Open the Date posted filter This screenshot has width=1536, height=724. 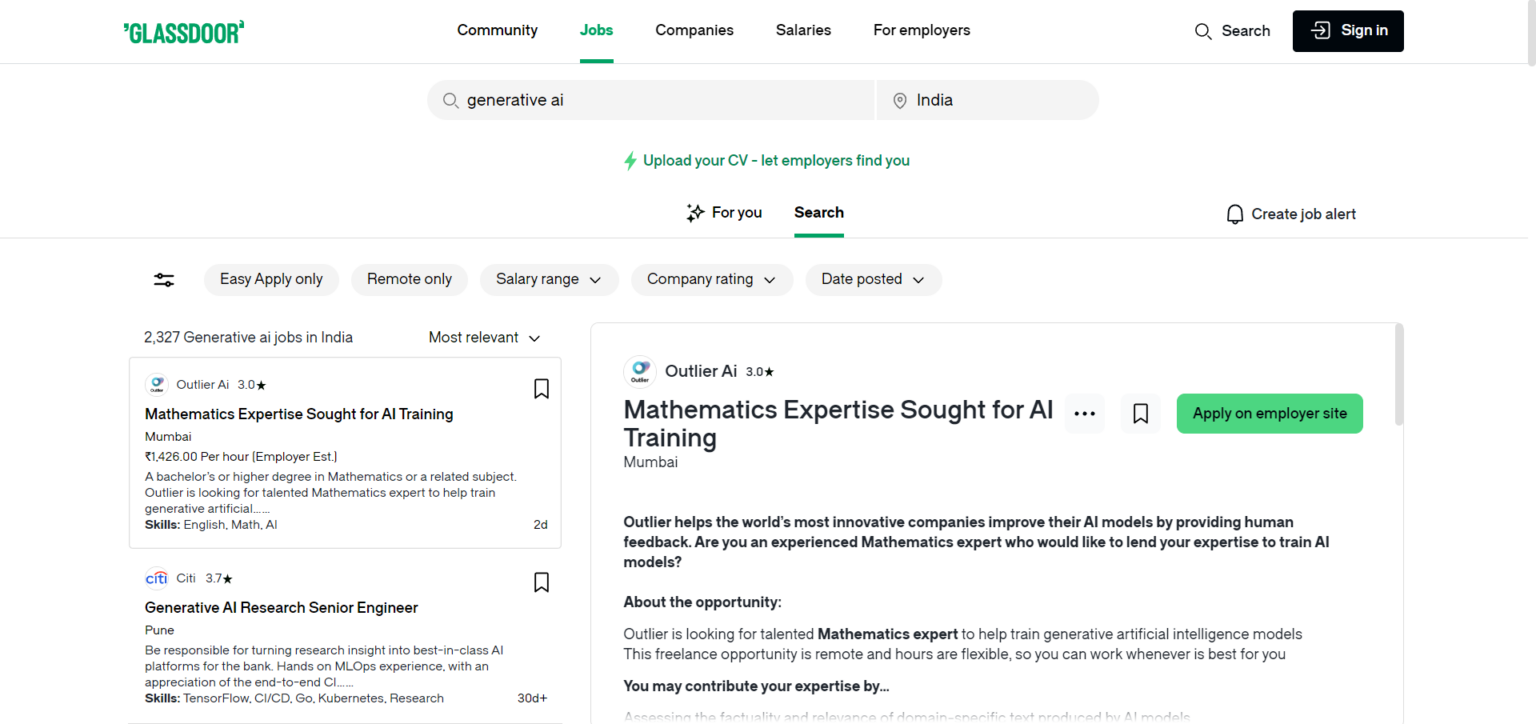click(873, 280)
